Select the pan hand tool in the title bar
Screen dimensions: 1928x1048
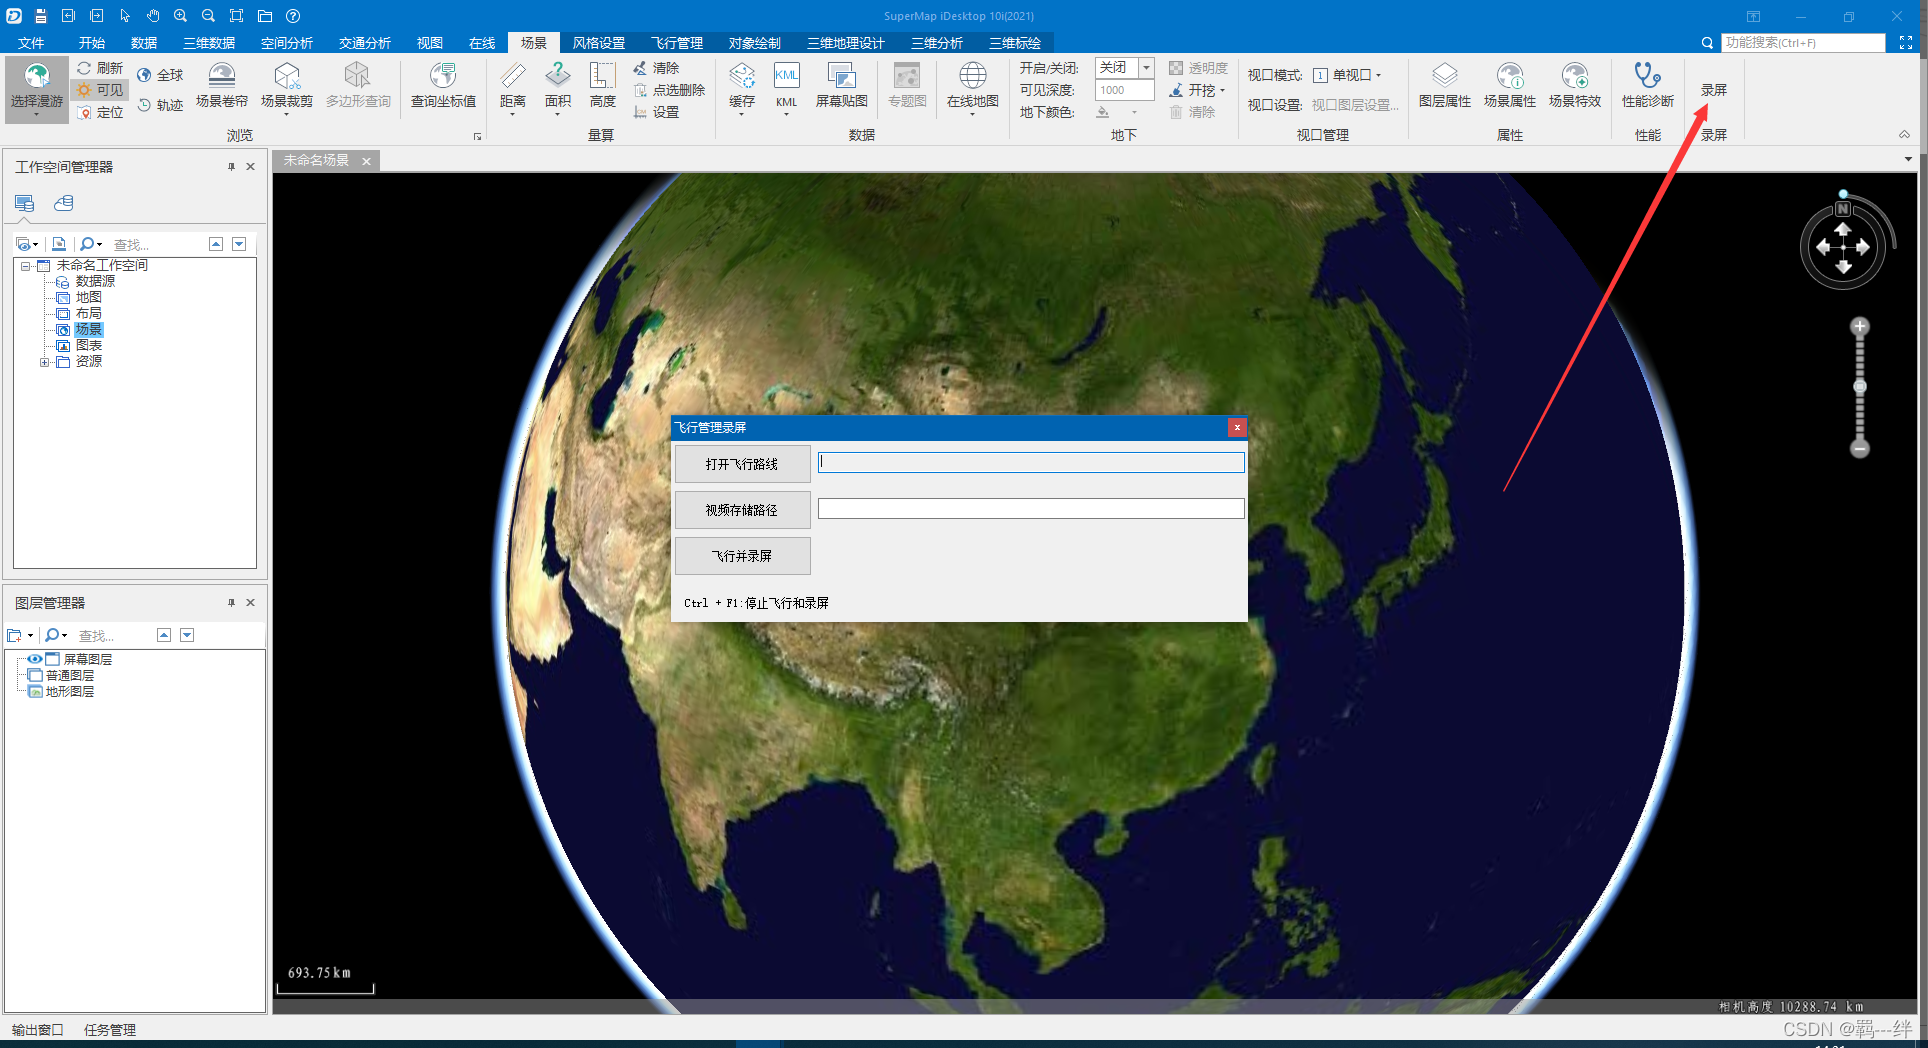tap(153, 16)
